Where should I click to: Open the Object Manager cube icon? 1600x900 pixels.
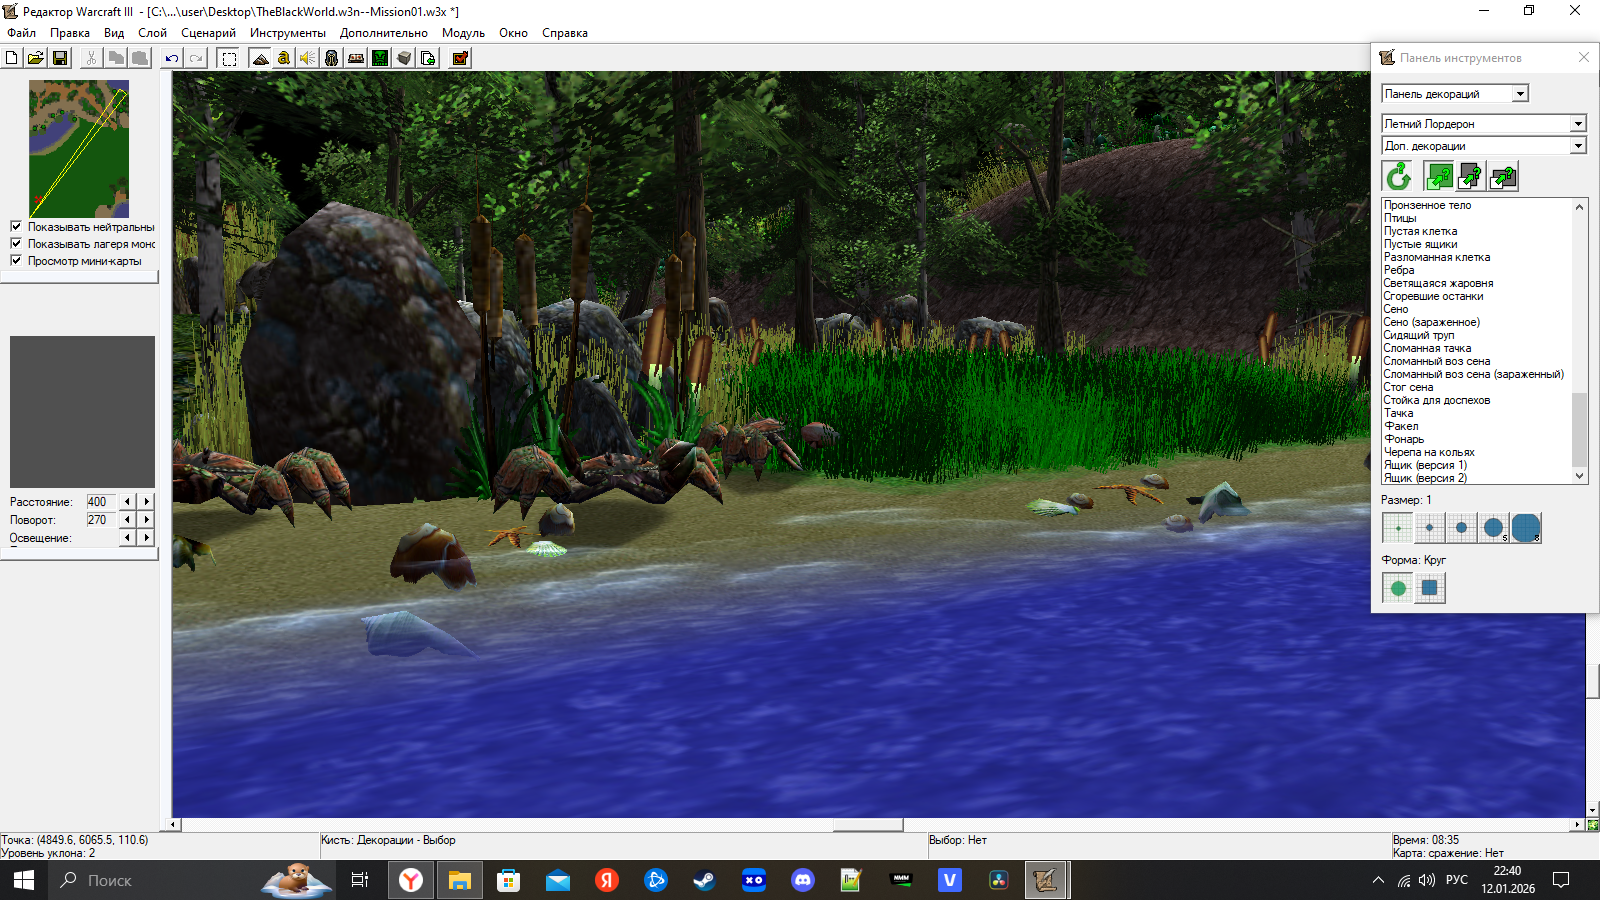point(404,58)
